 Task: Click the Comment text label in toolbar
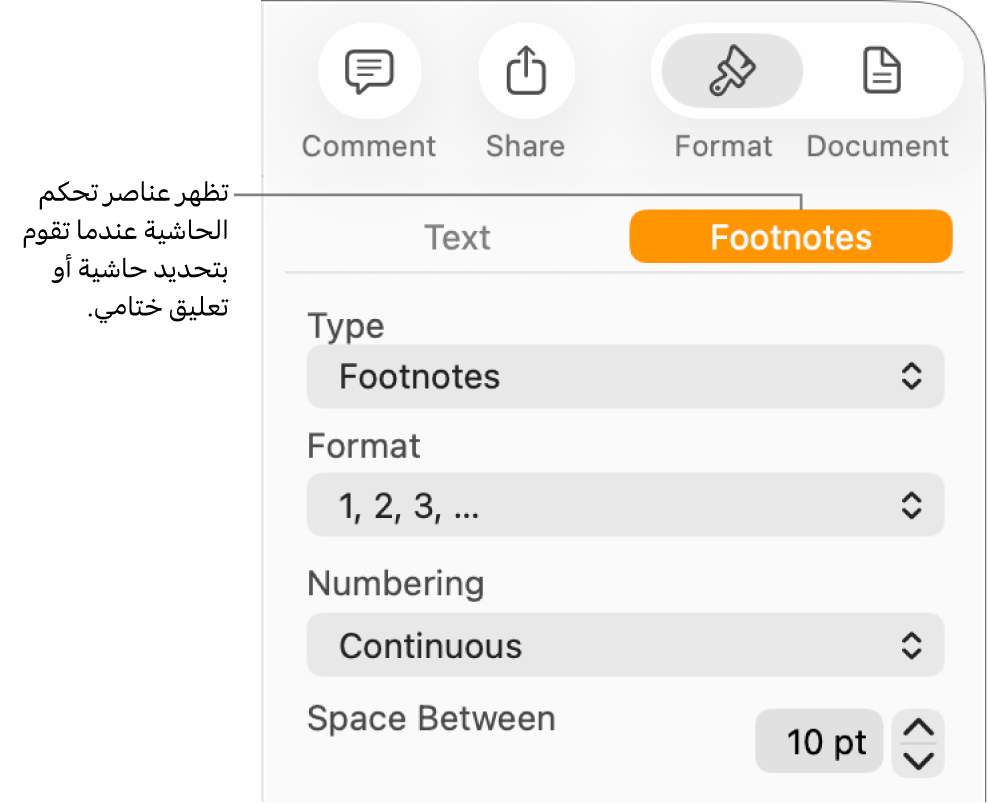click(369, 146)
